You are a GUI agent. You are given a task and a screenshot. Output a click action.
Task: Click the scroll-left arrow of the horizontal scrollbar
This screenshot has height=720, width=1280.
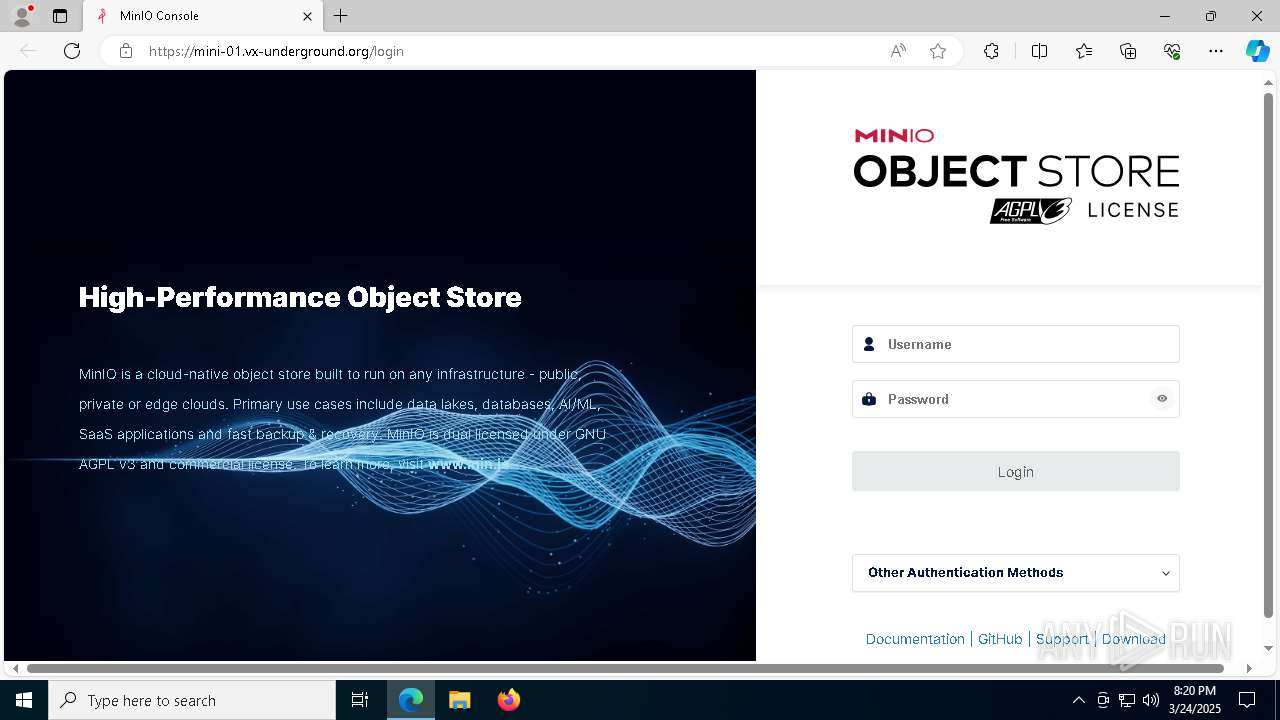[x=15, y=668]
